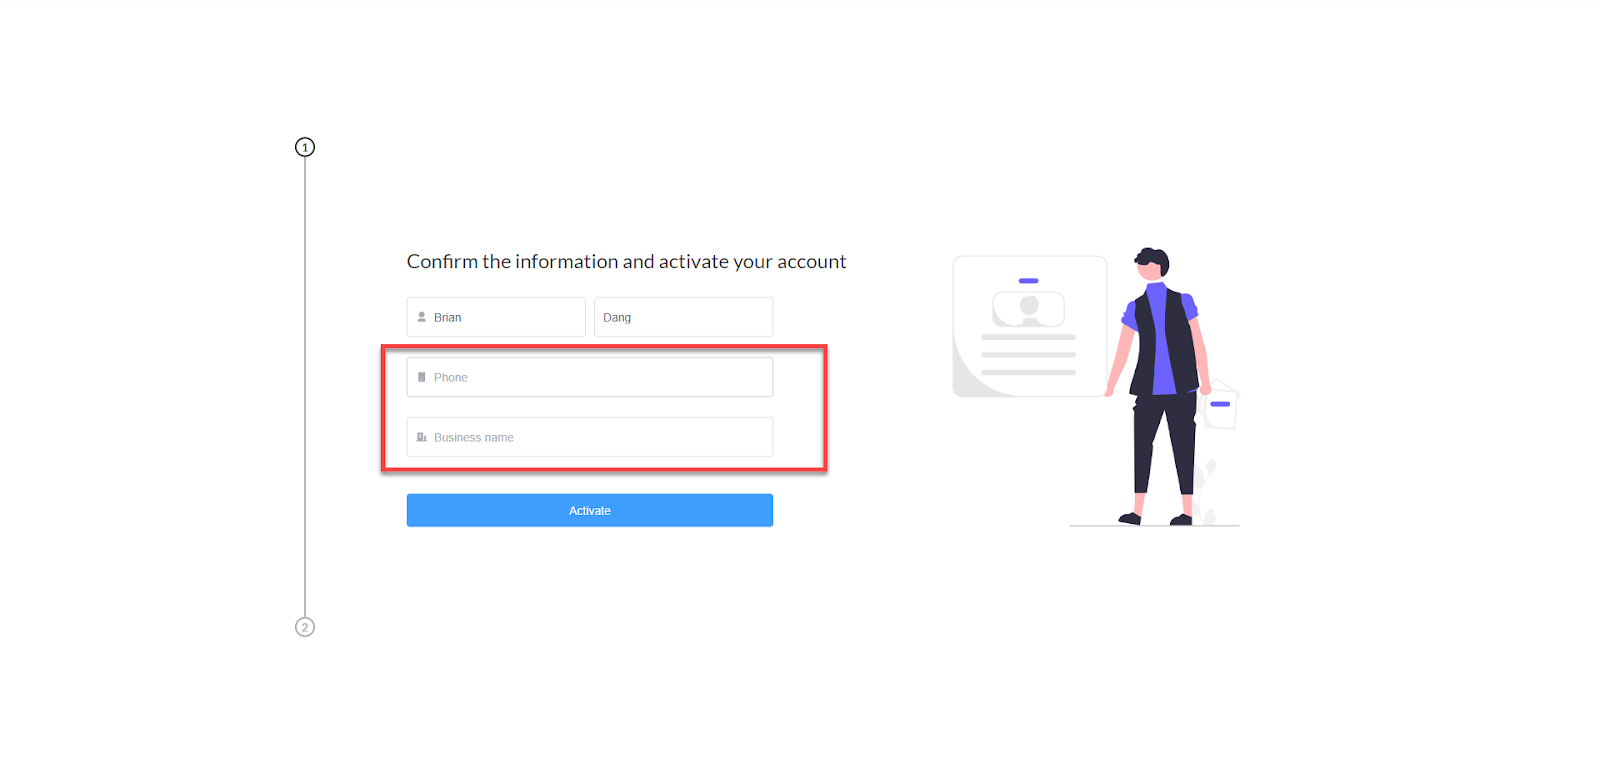1600x774 pixels.
Task: Focus the first name field containing Brian
Action: point(496,317)
